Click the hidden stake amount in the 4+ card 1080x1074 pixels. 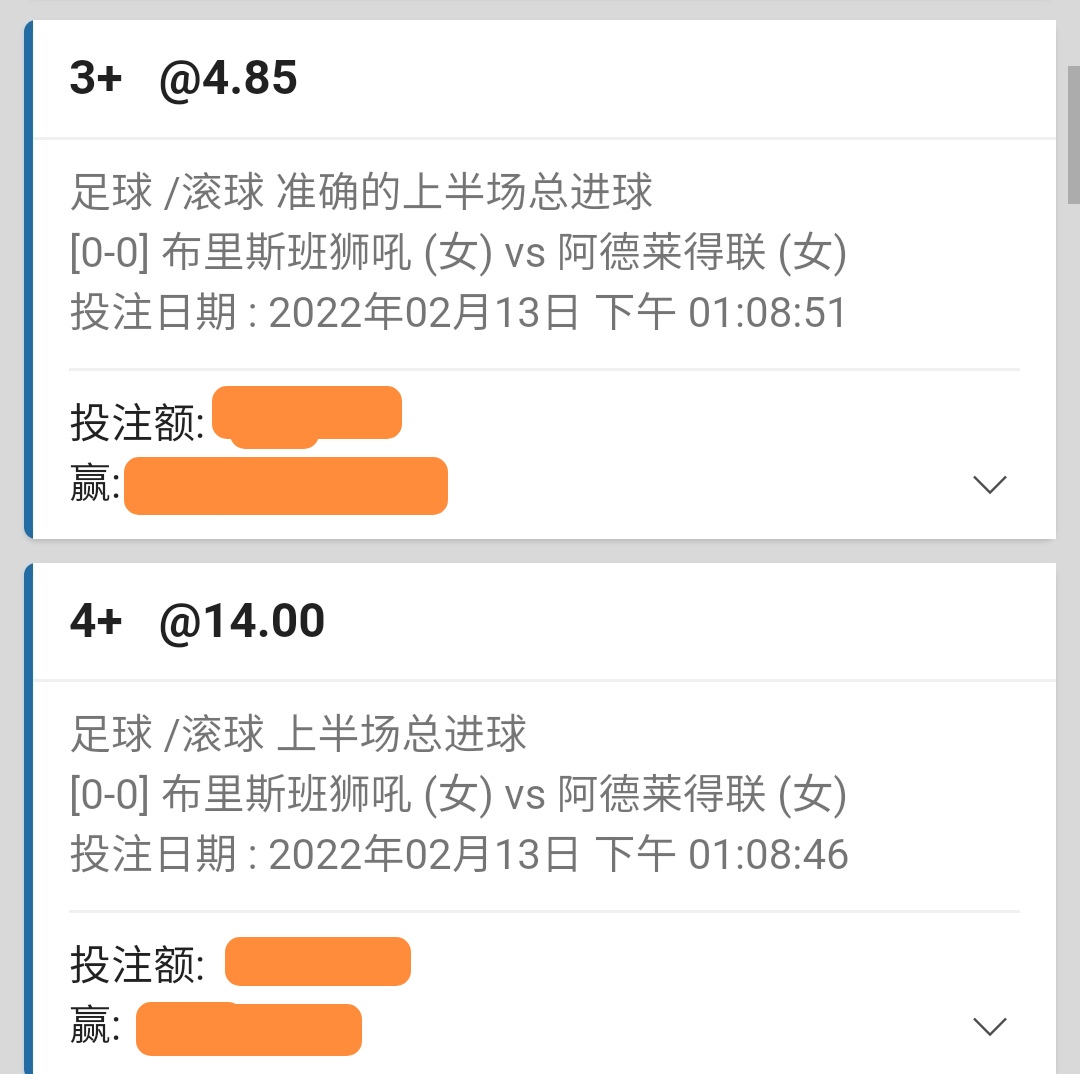click(318, 961)
